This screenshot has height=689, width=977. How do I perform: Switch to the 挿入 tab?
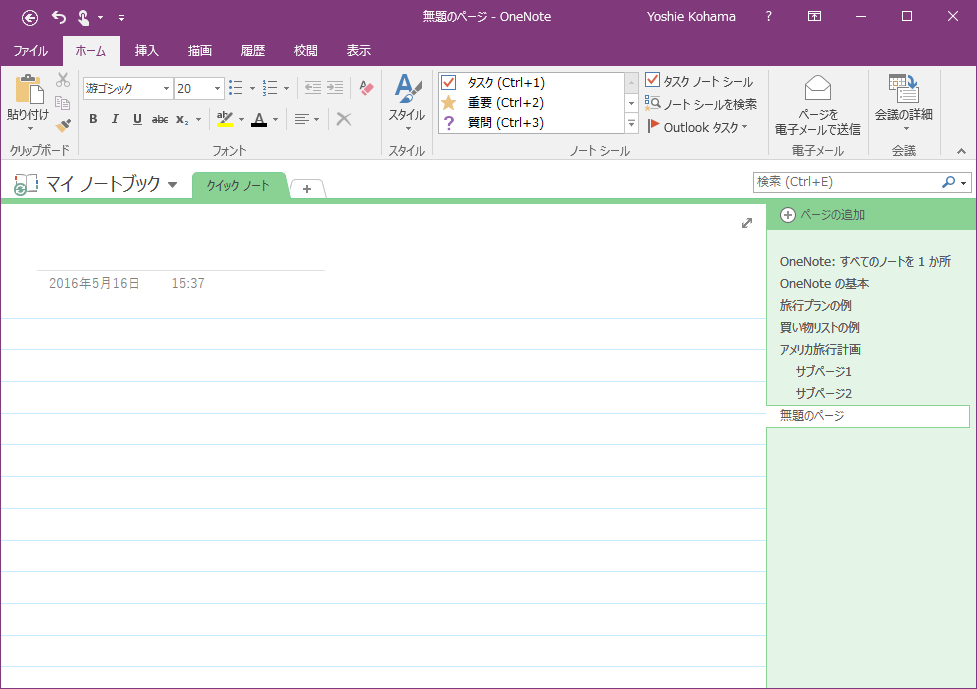coord(147,50)
